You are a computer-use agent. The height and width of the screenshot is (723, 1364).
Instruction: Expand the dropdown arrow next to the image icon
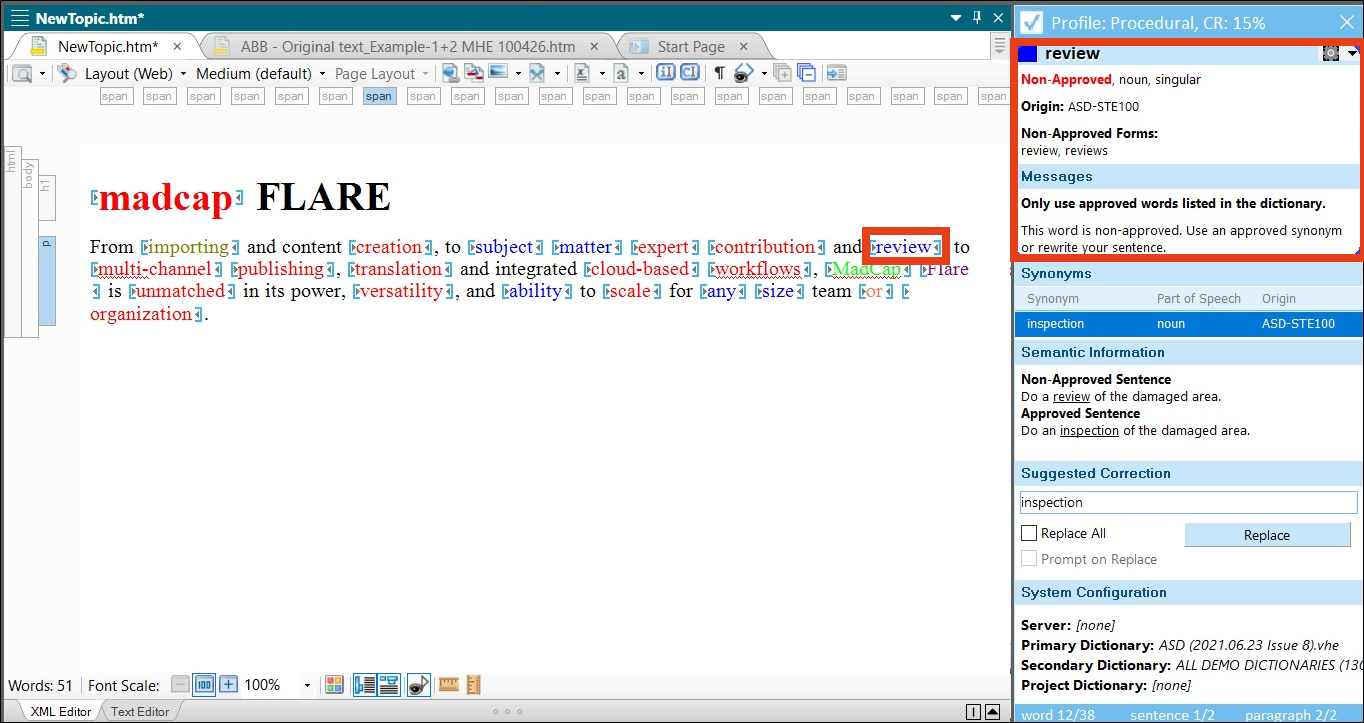[517, 74]
